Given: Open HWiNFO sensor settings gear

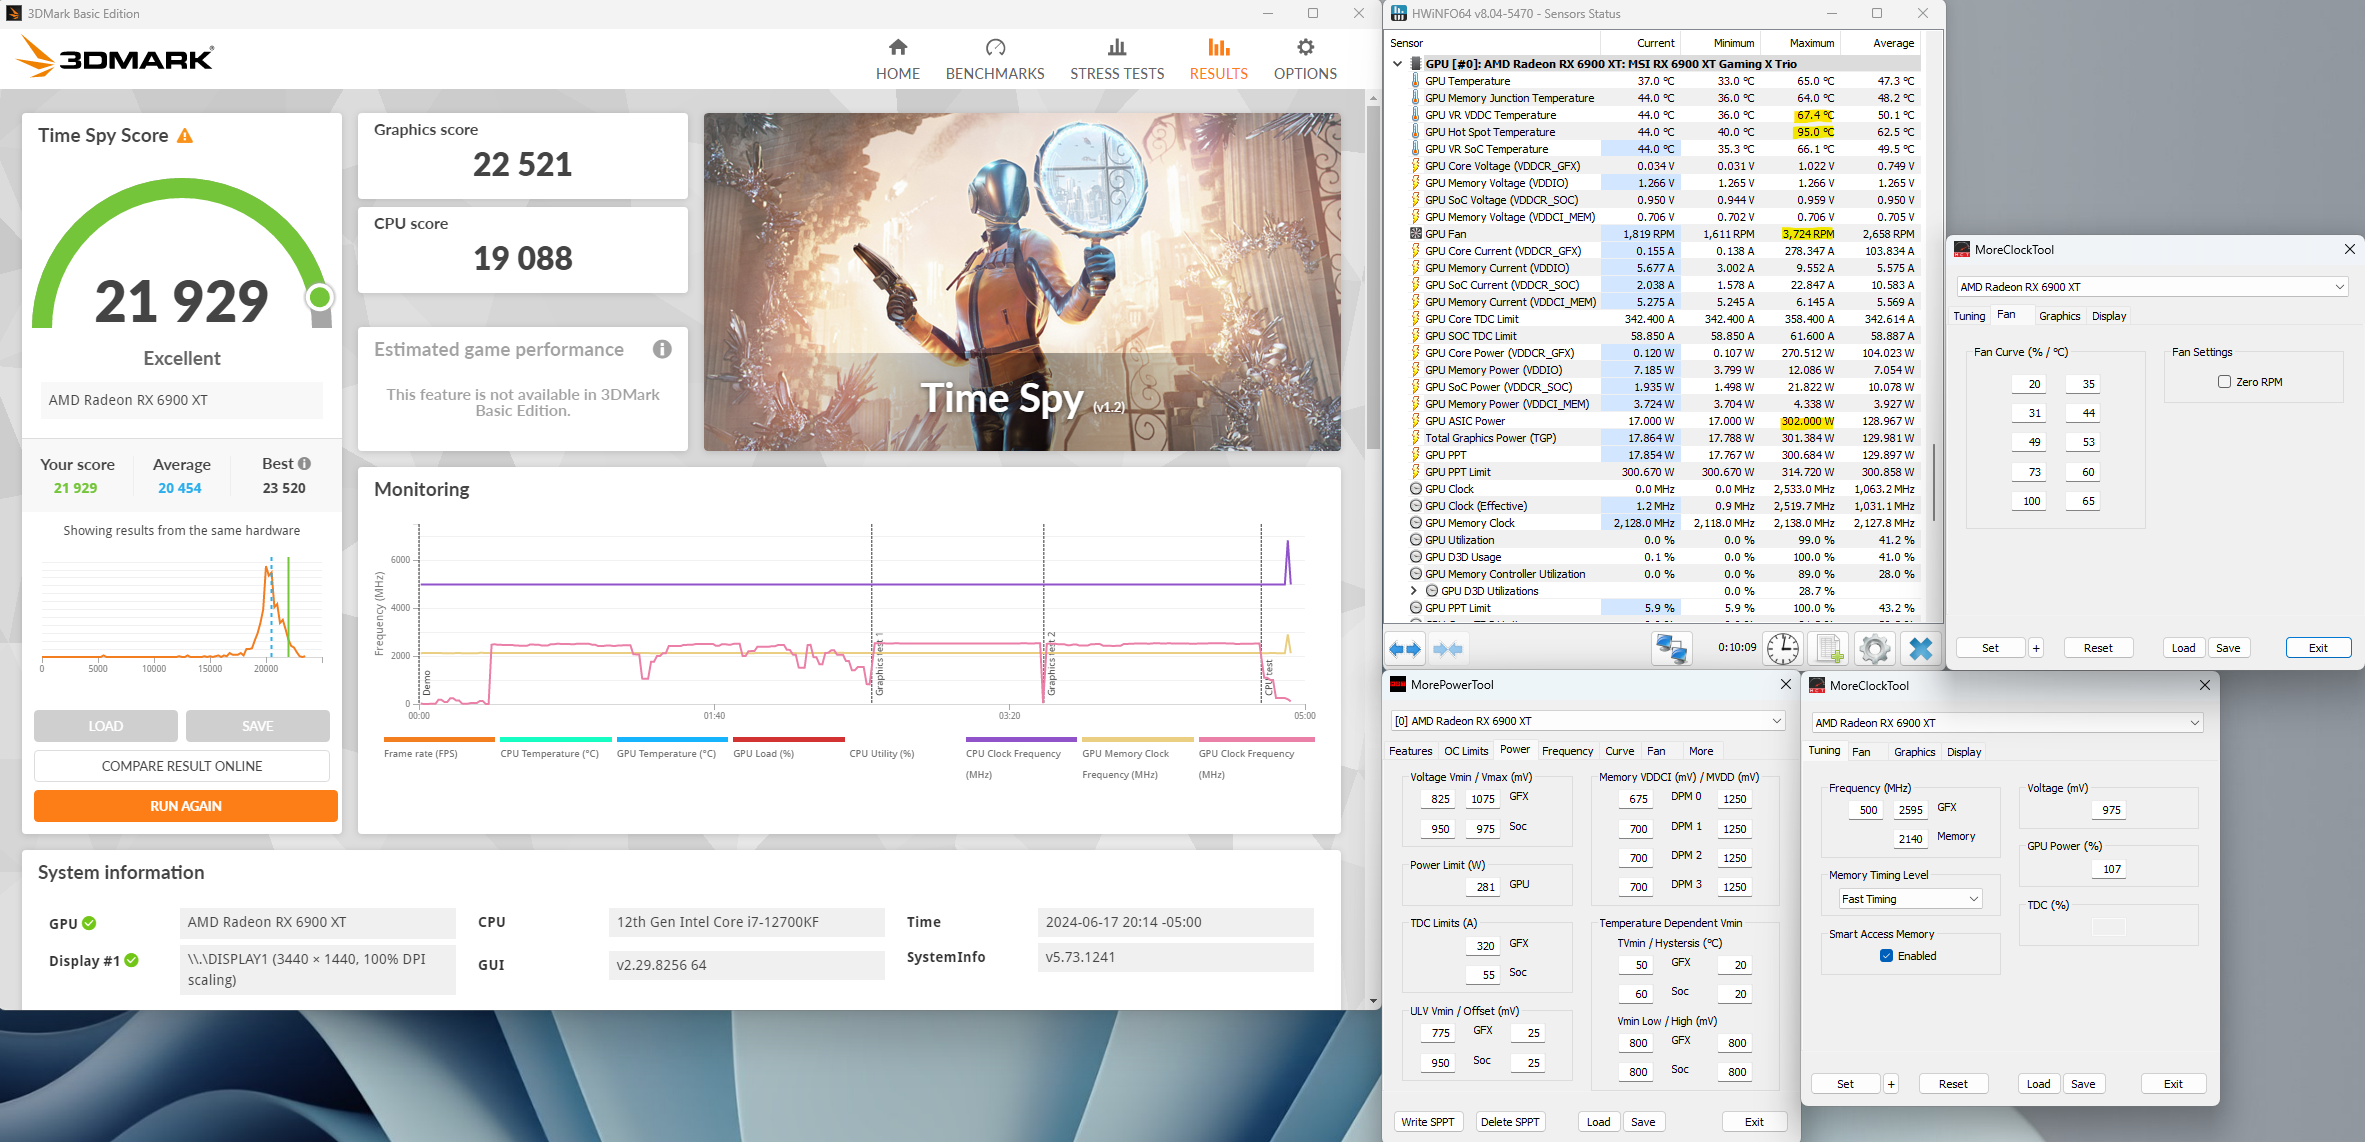Looking at the screenshot, I should [x=1875, y=649].
